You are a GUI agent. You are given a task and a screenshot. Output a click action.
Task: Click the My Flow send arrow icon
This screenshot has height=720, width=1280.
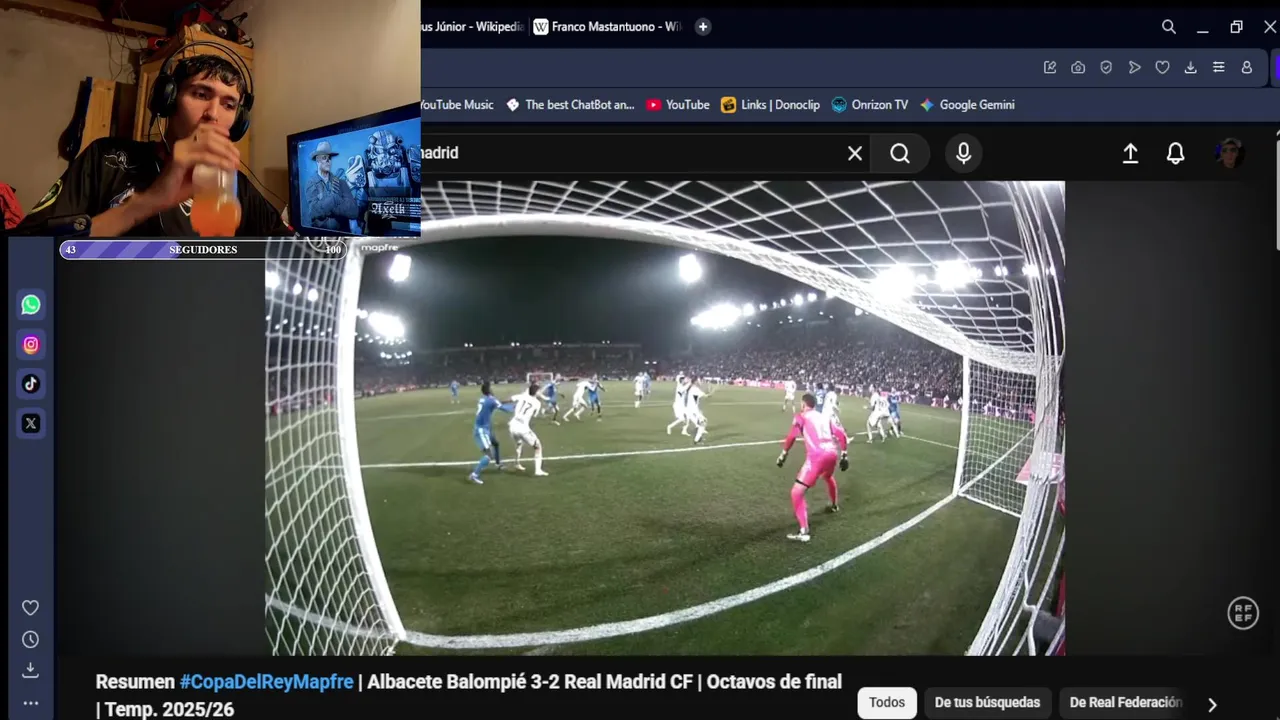pos(1134,67)
